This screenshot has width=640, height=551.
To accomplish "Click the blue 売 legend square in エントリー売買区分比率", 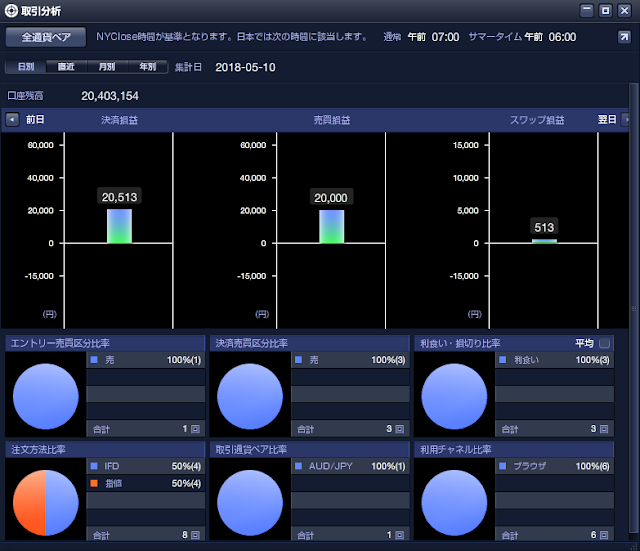I will pyautogui.click(x=94, y=360).
